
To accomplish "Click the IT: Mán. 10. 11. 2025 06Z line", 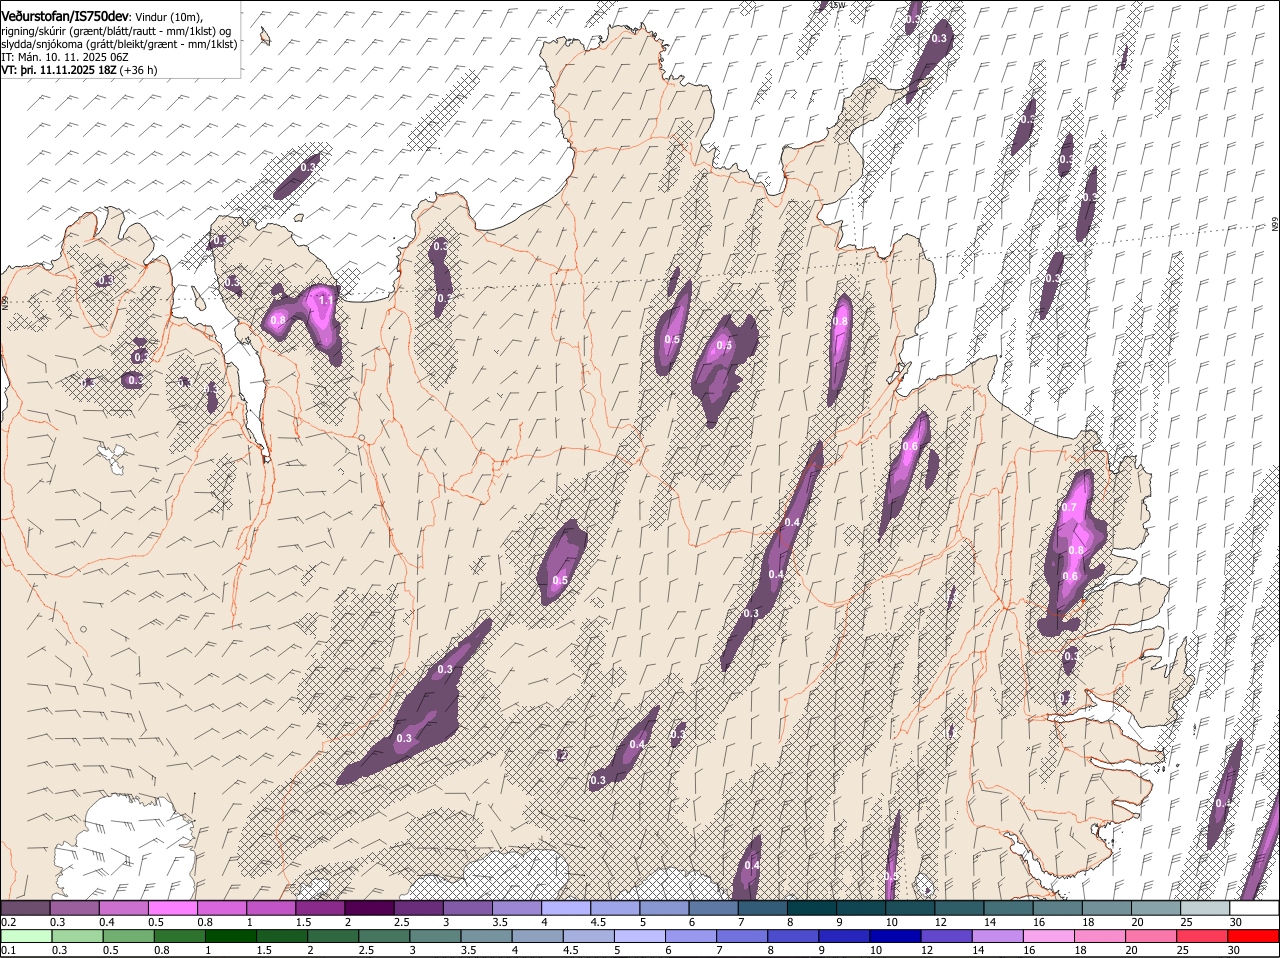I will pyautogui.click(x=65, y=57).
